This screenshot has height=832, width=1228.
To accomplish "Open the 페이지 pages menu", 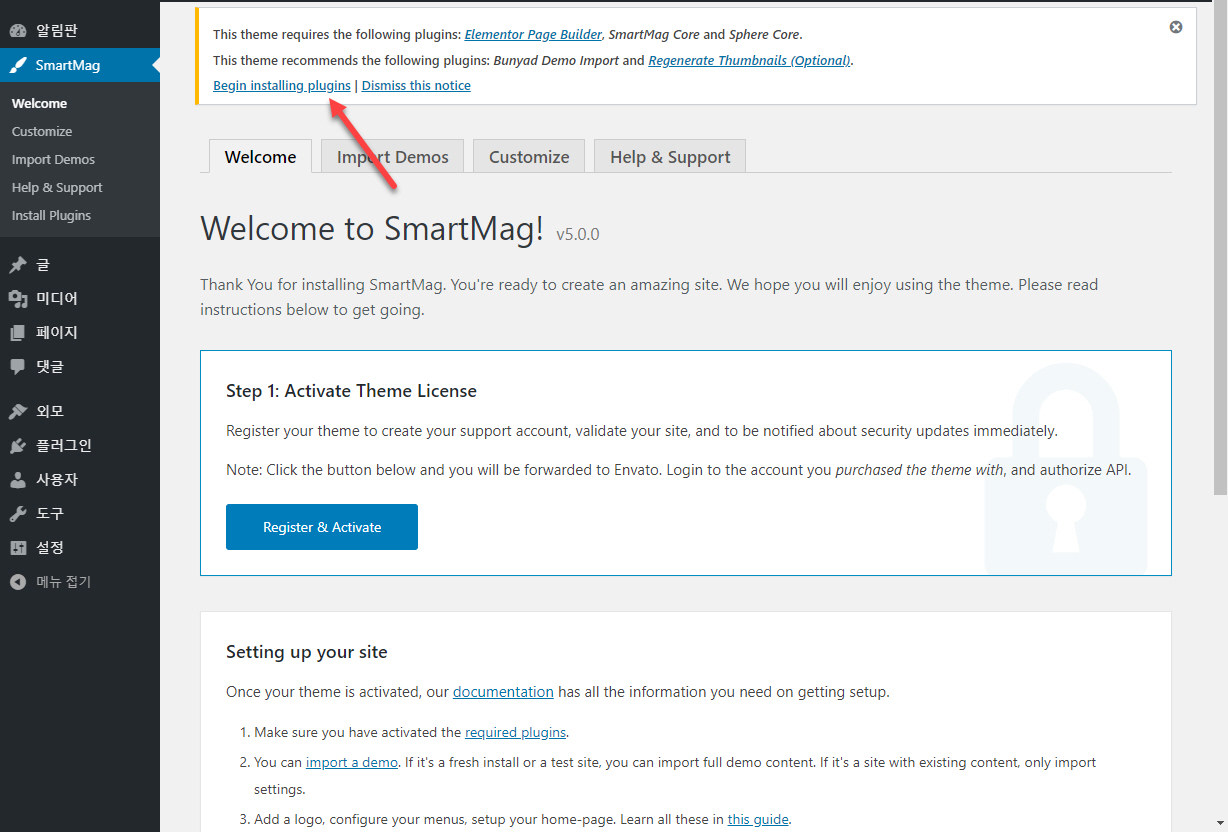I will point(80,333).
